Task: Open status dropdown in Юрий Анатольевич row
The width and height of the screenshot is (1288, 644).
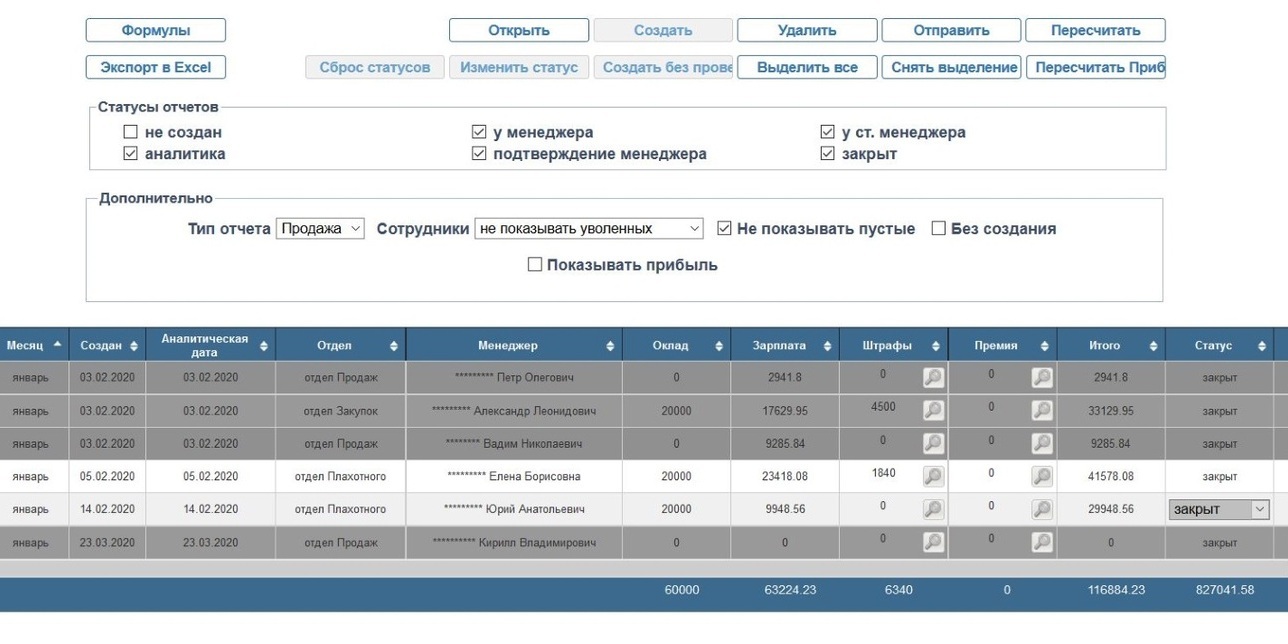Action: [x=1219, y=509]
